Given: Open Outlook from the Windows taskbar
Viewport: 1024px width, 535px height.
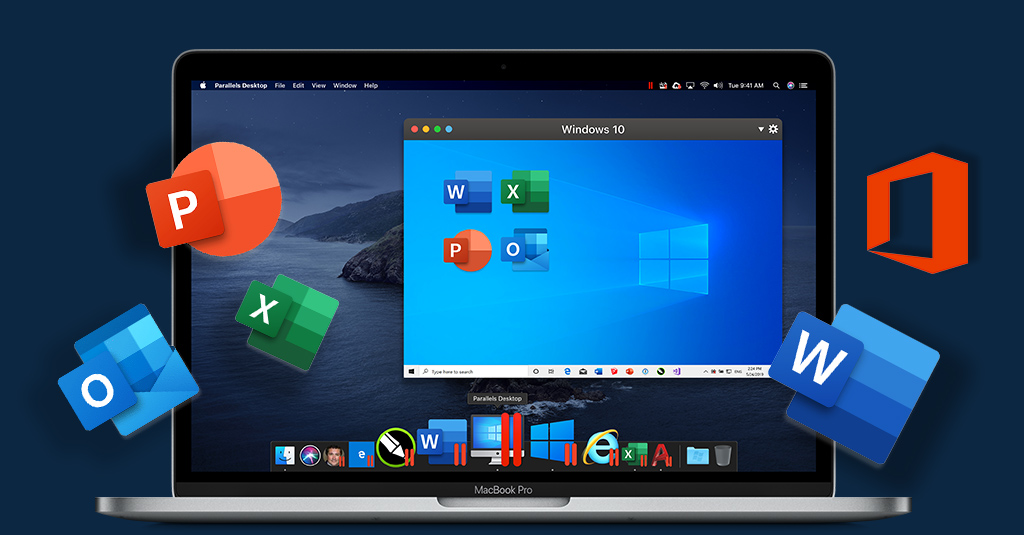Looking at the screenshot, I should (598, 372).
